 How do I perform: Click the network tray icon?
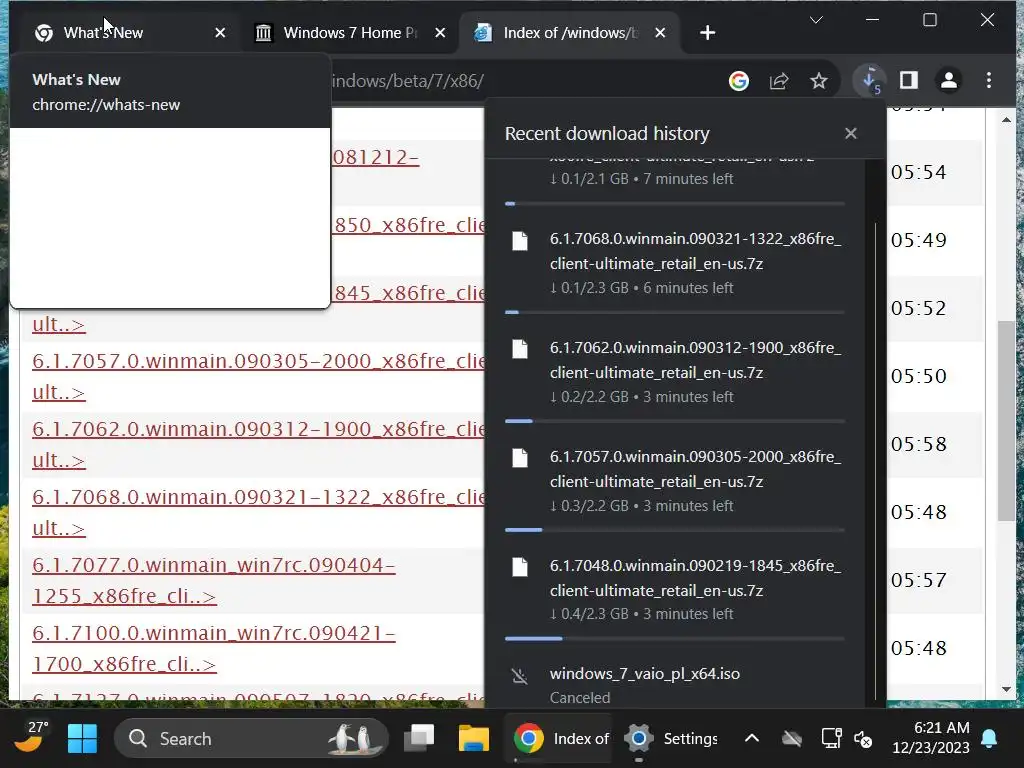831,739
